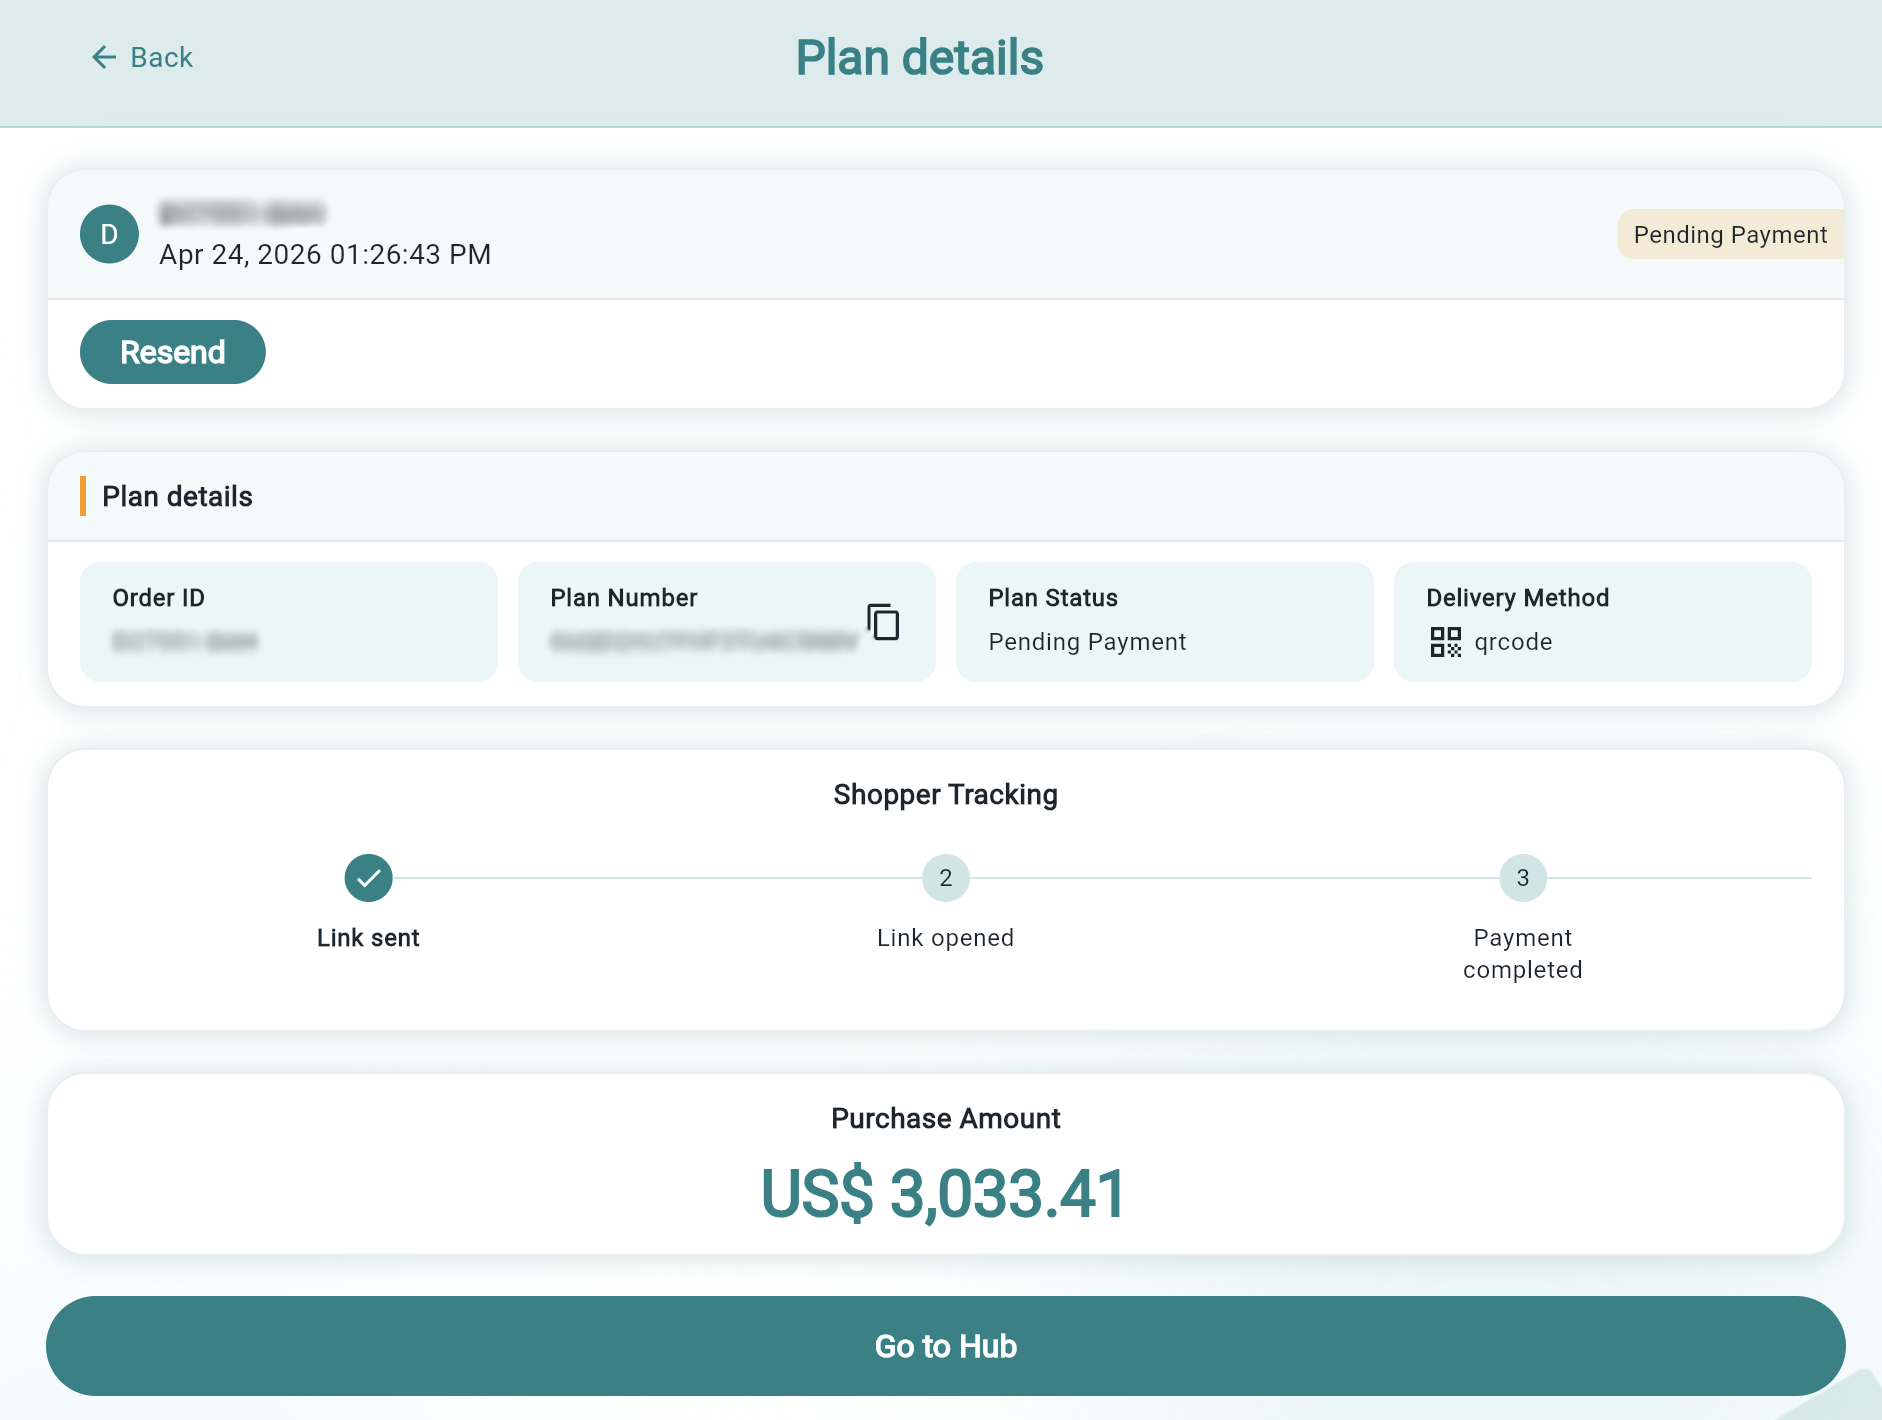
Task: Click the Plan Status field showing Pending Payment
Action: click(x=1165, y=621)
